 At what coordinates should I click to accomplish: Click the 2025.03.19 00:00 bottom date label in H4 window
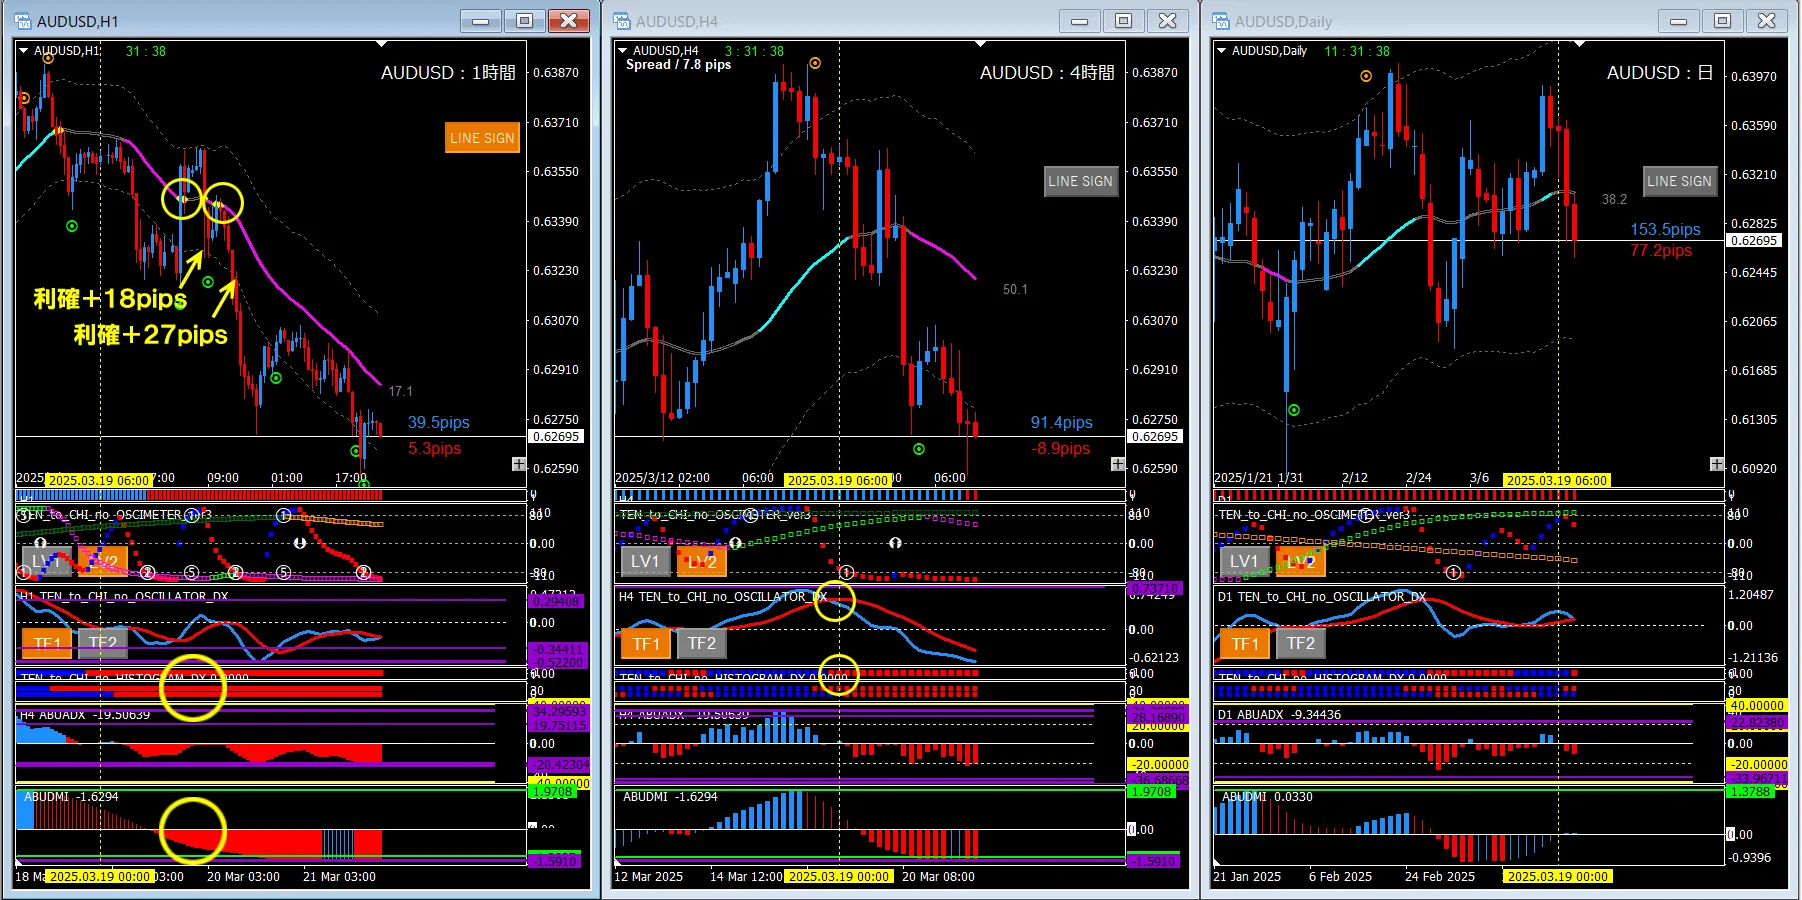[838, 877]
